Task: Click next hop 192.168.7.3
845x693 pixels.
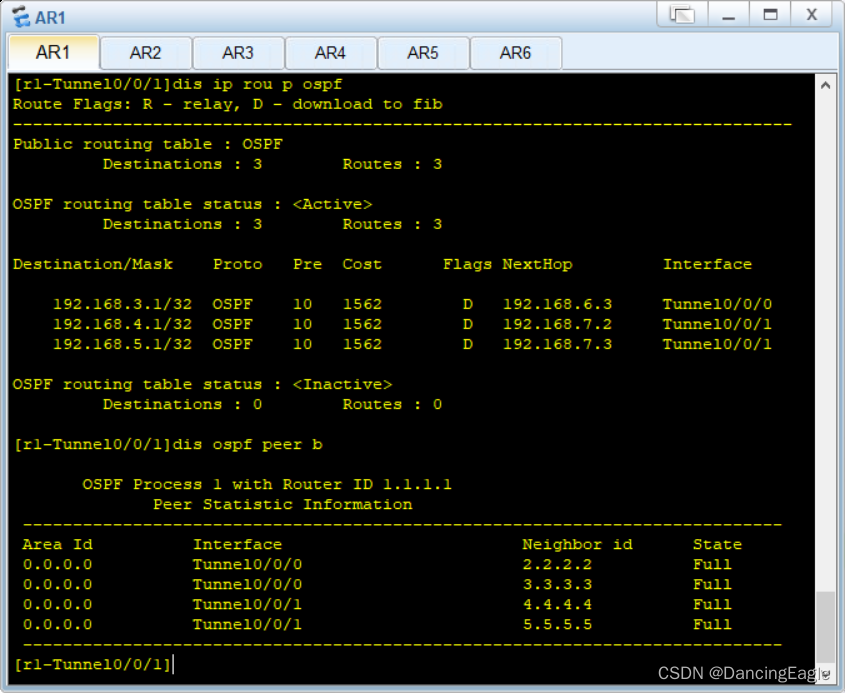Action: 557,344
